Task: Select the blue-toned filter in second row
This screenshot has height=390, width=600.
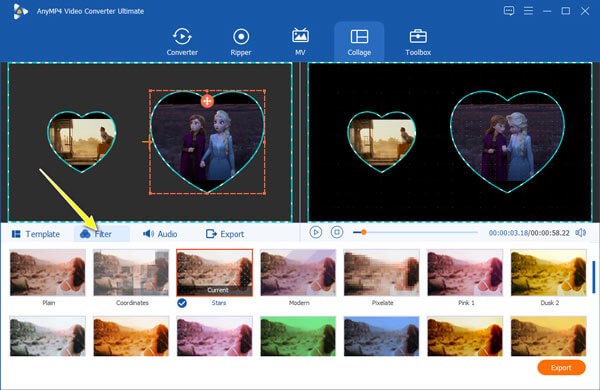Action: pyautogui.click(x=382, y=336)
